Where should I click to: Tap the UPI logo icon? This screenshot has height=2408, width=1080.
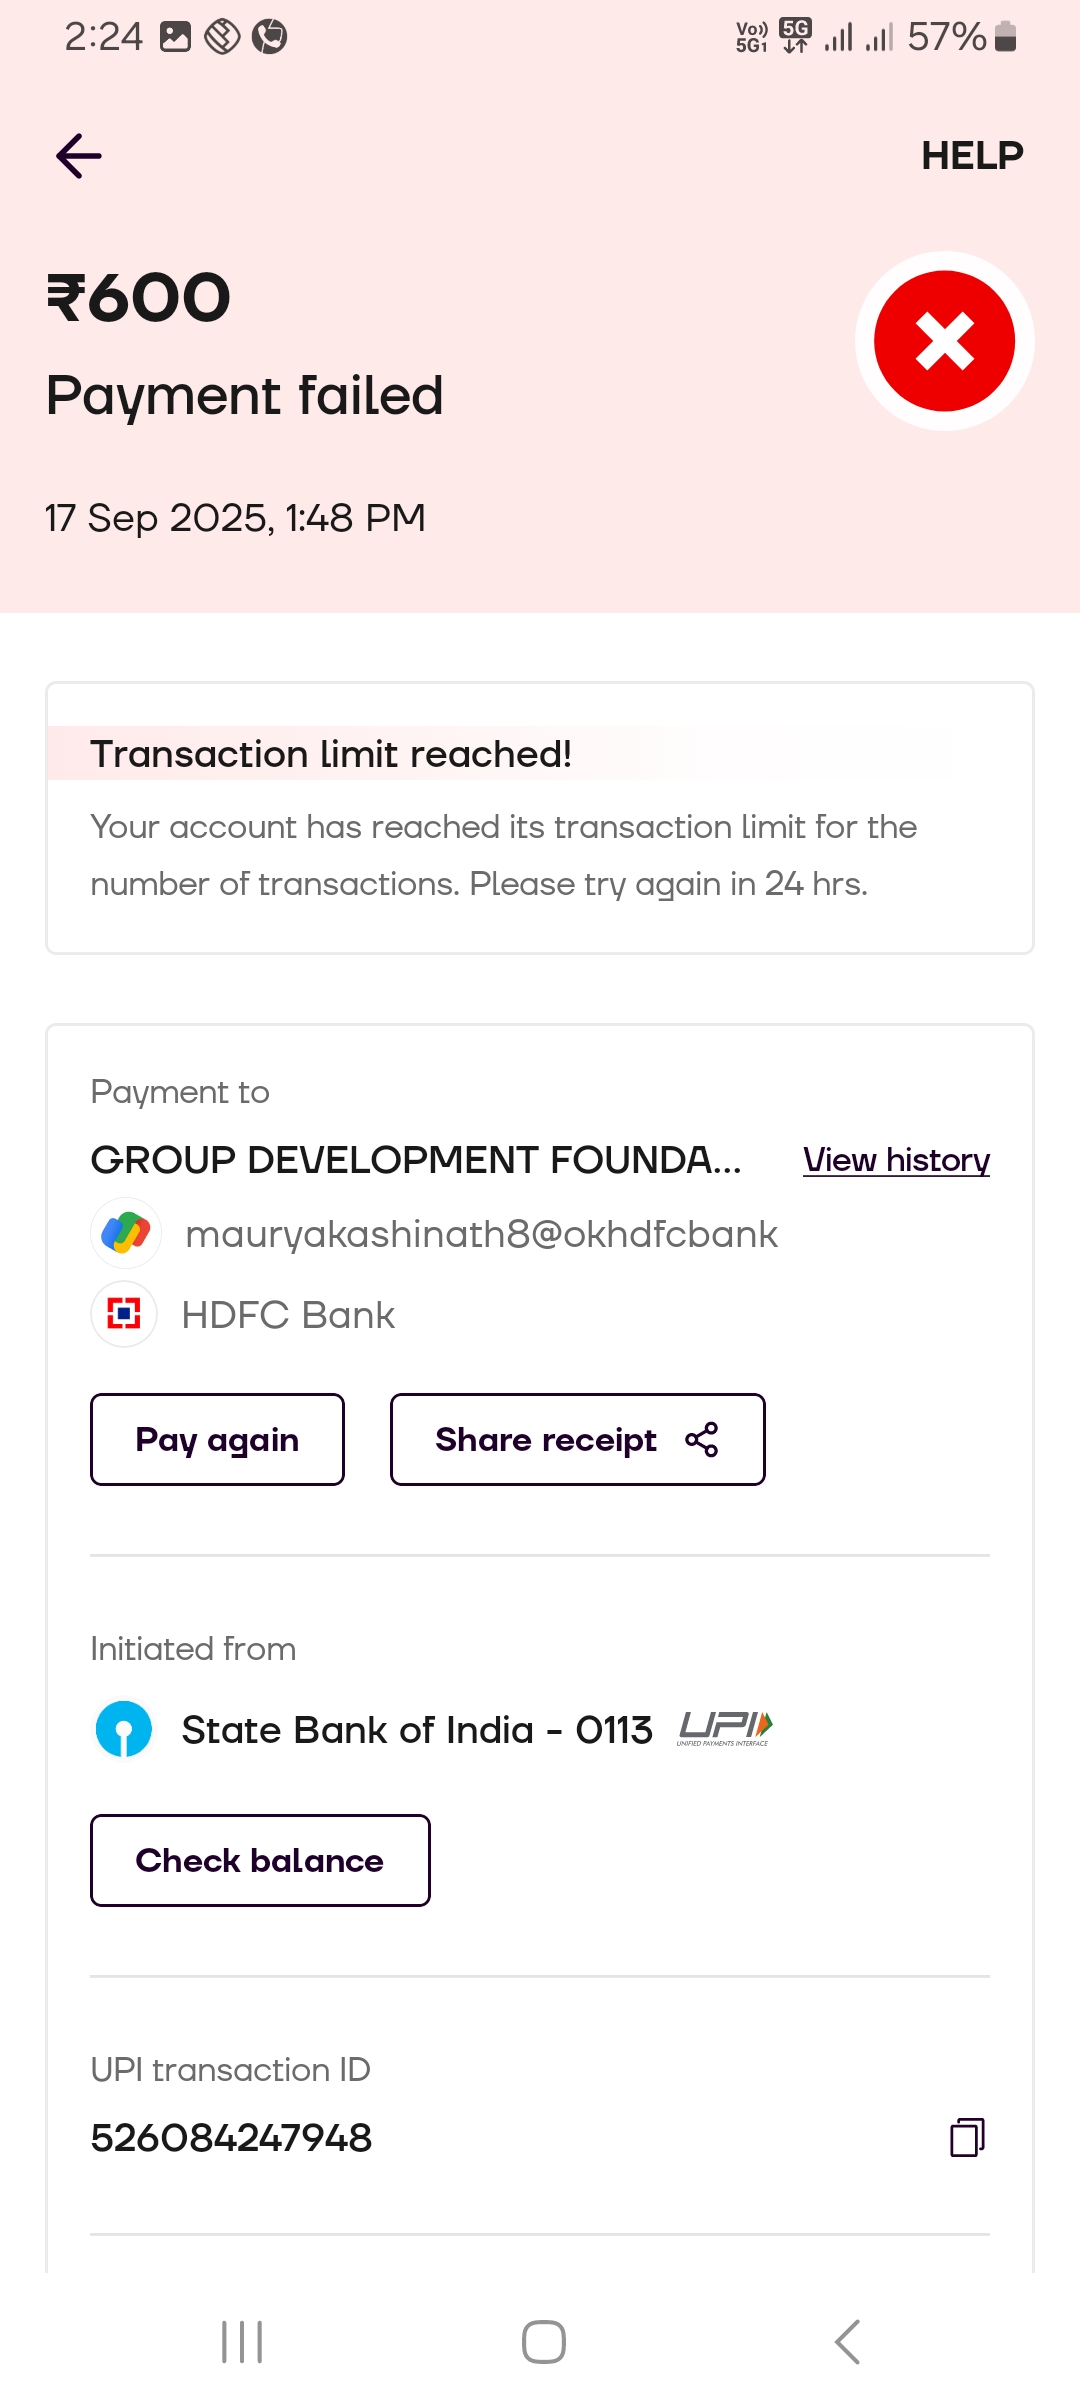[725, 1728]
